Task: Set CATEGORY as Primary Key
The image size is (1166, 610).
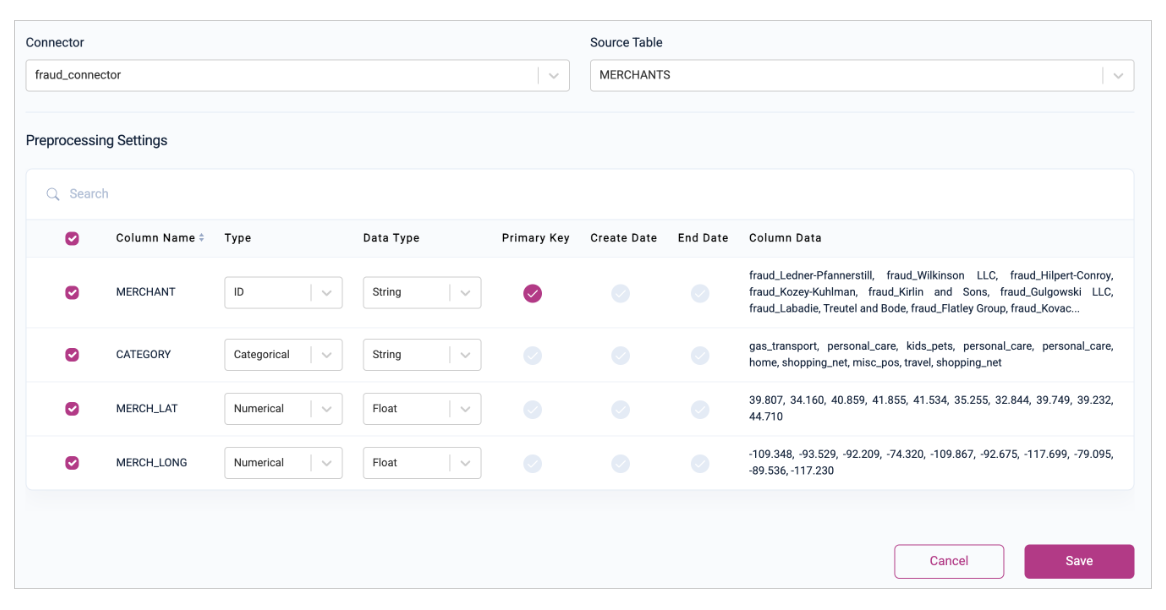Action: coord(532,356)
